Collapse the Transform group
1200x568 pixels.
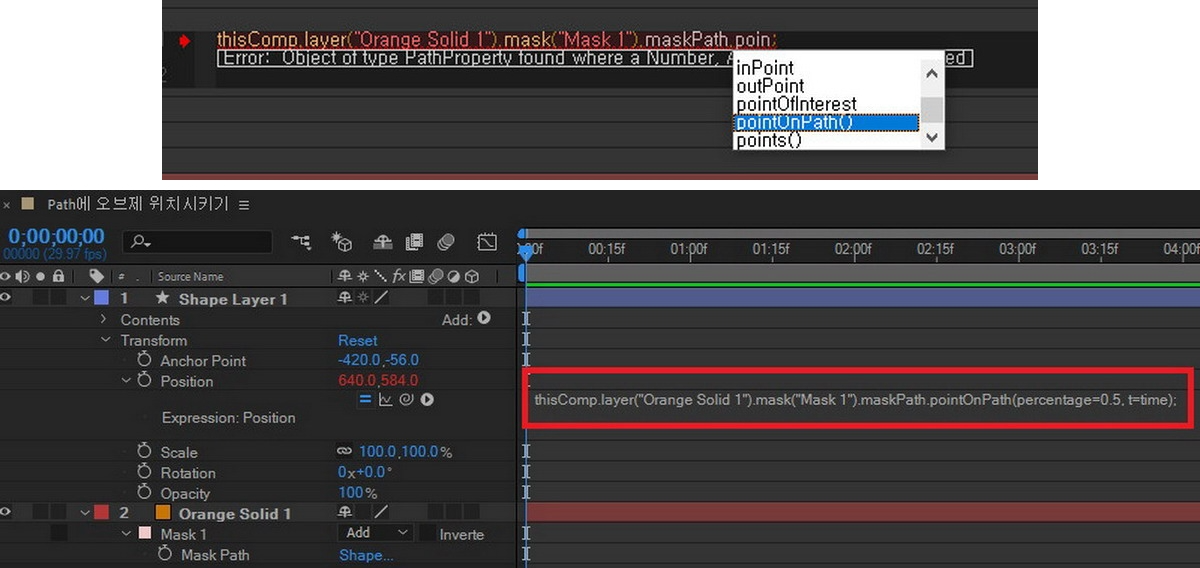[104, 340]
